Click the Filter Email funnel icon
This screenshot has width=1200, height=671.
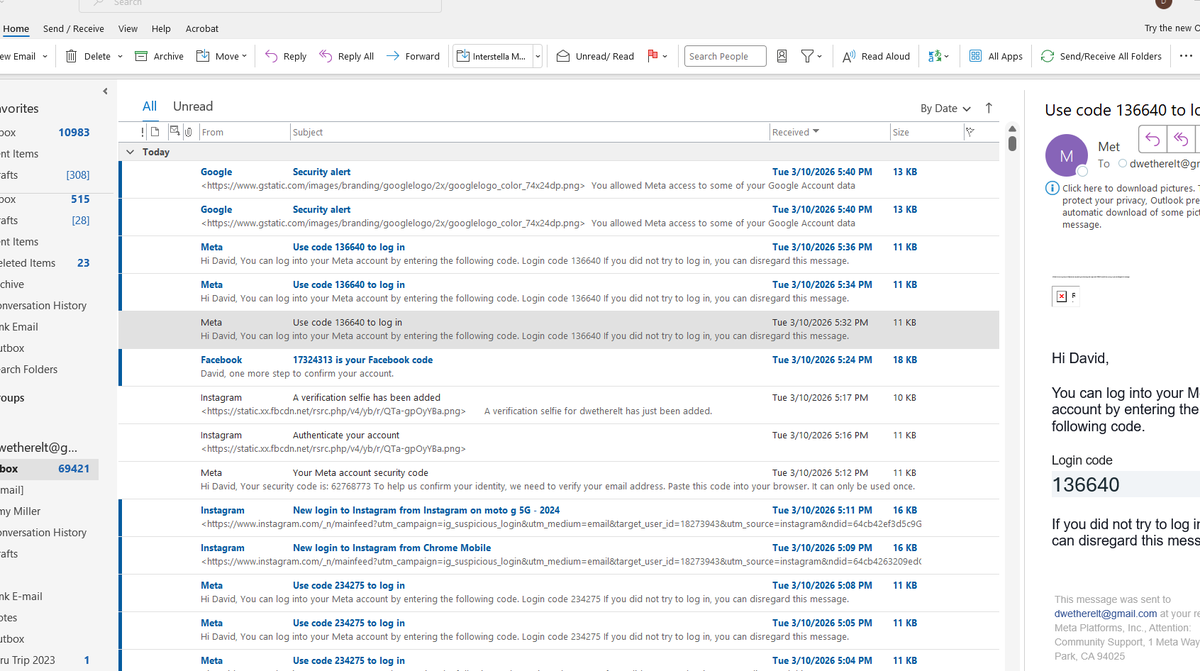[x=806, y=56]
